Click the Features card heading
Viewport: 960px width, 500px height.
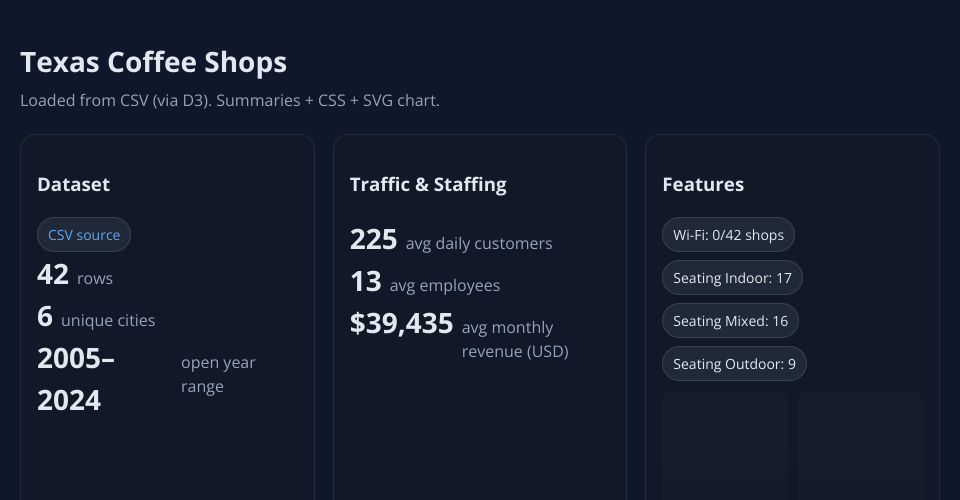(703, 184)
